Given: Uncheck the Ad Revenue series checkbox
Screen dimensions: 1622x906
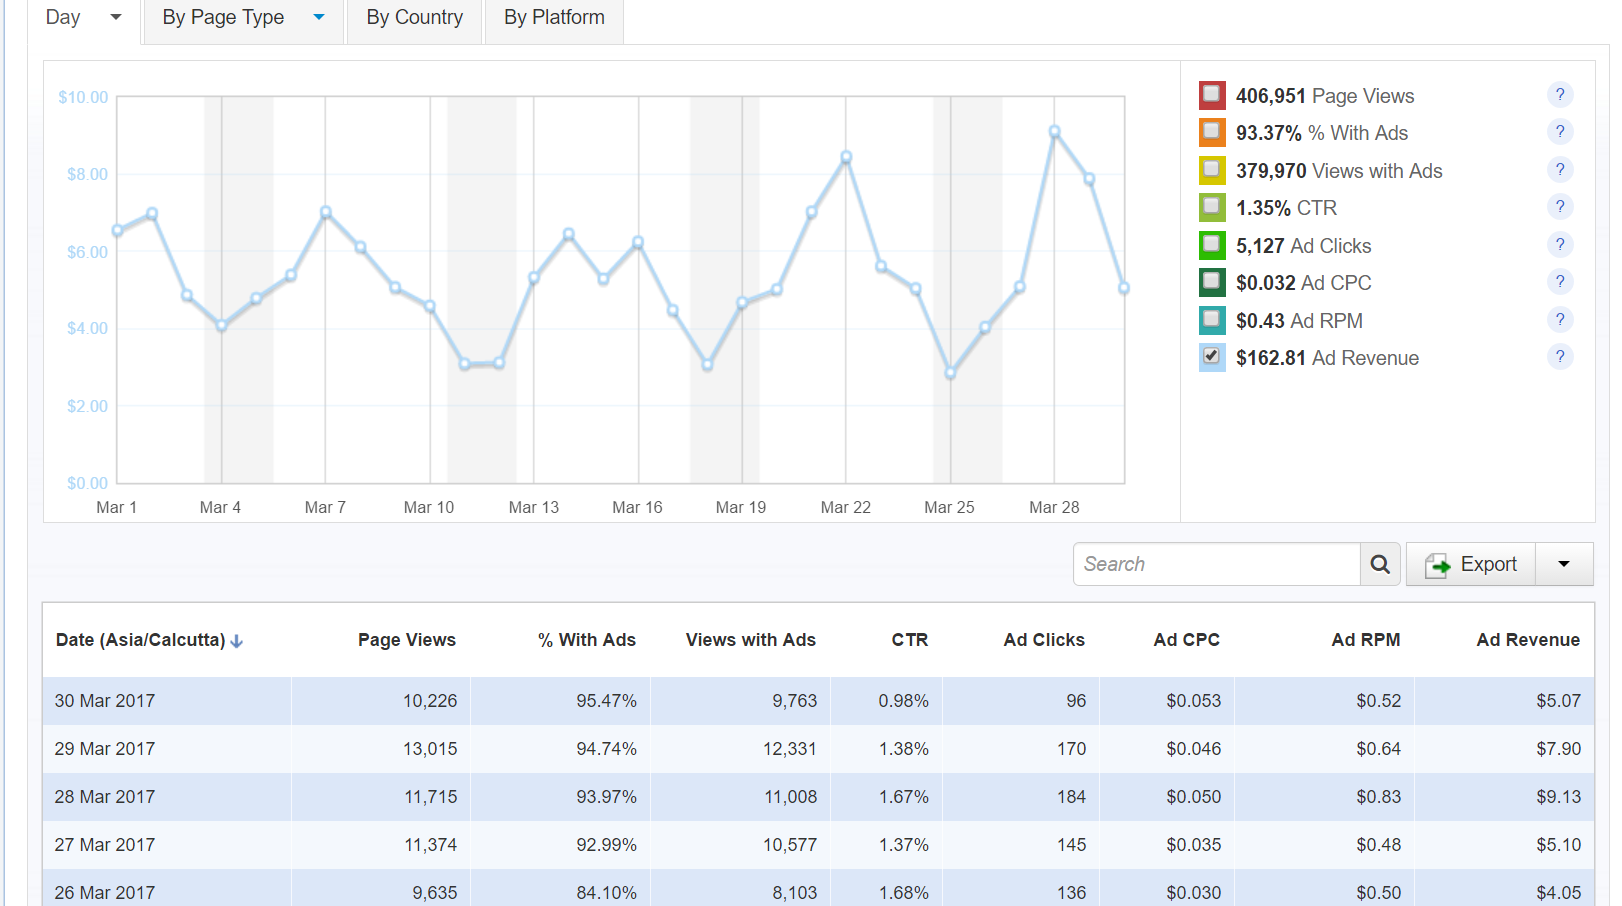Looking at the screenshot, I should pyautogui.click(x=1212, y=357).
